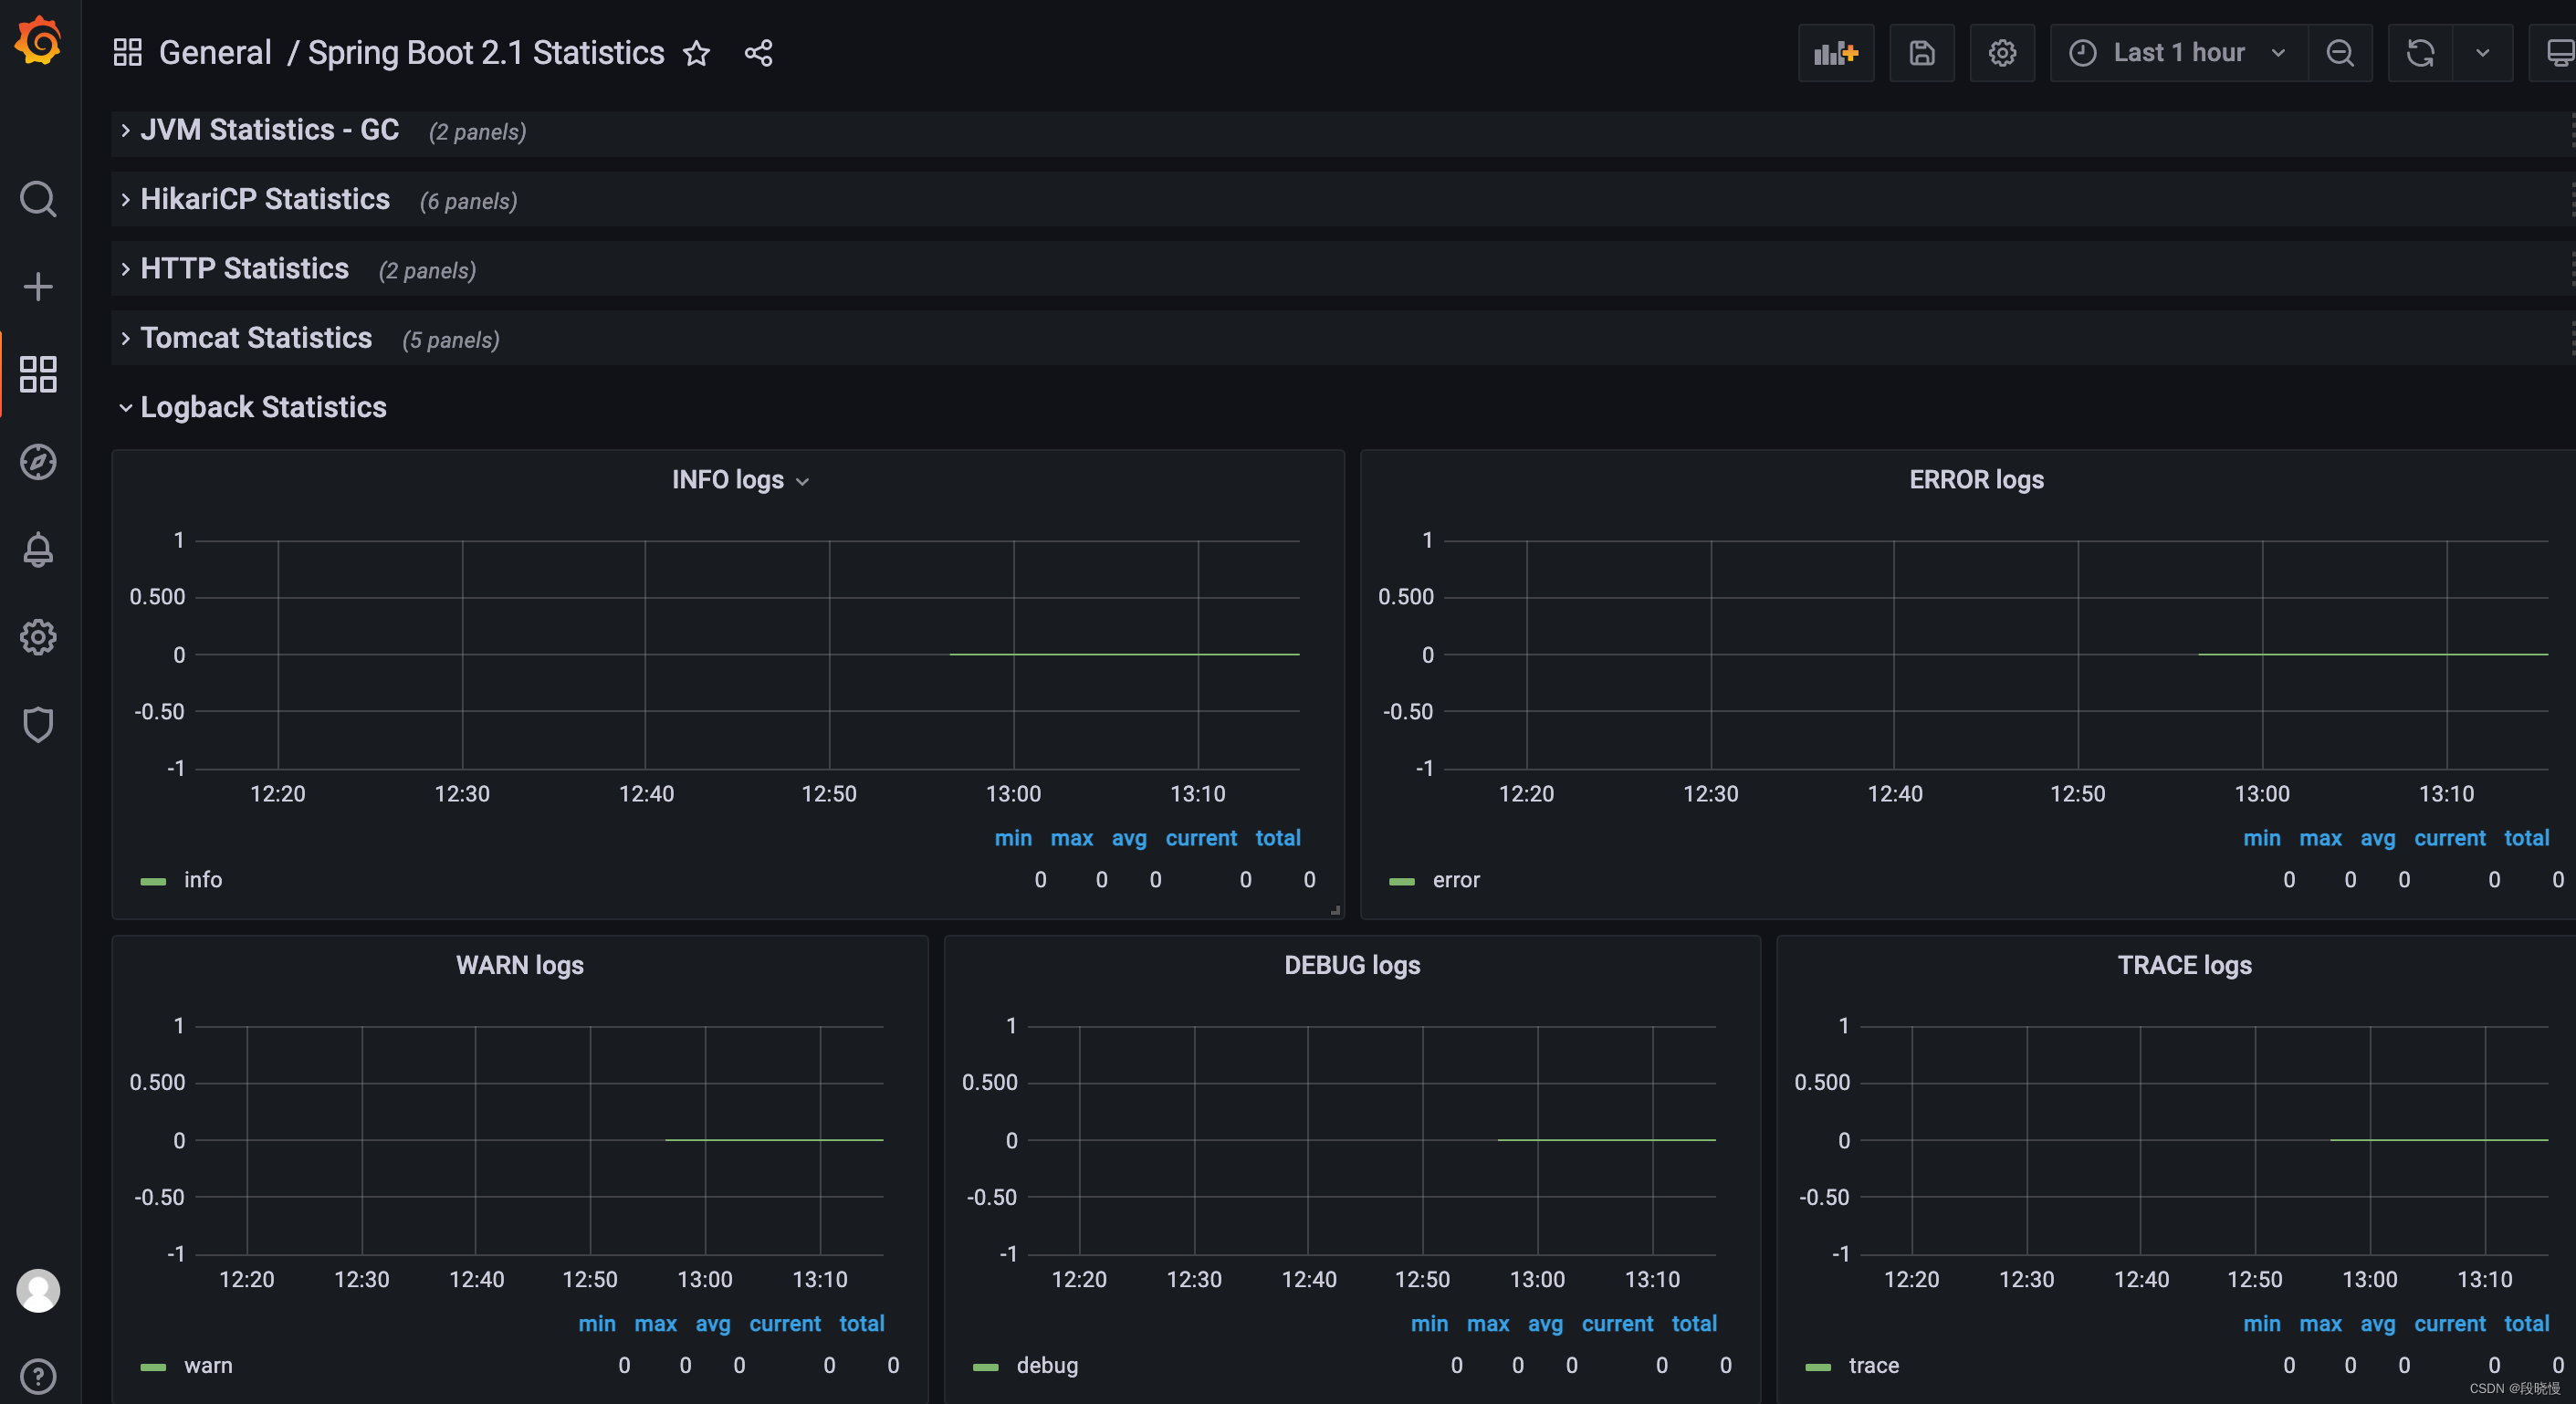This screenshot has width=2576, height=1404.
Task: Grab the INFO logs panel resize handle
Action: (1335, 910)
